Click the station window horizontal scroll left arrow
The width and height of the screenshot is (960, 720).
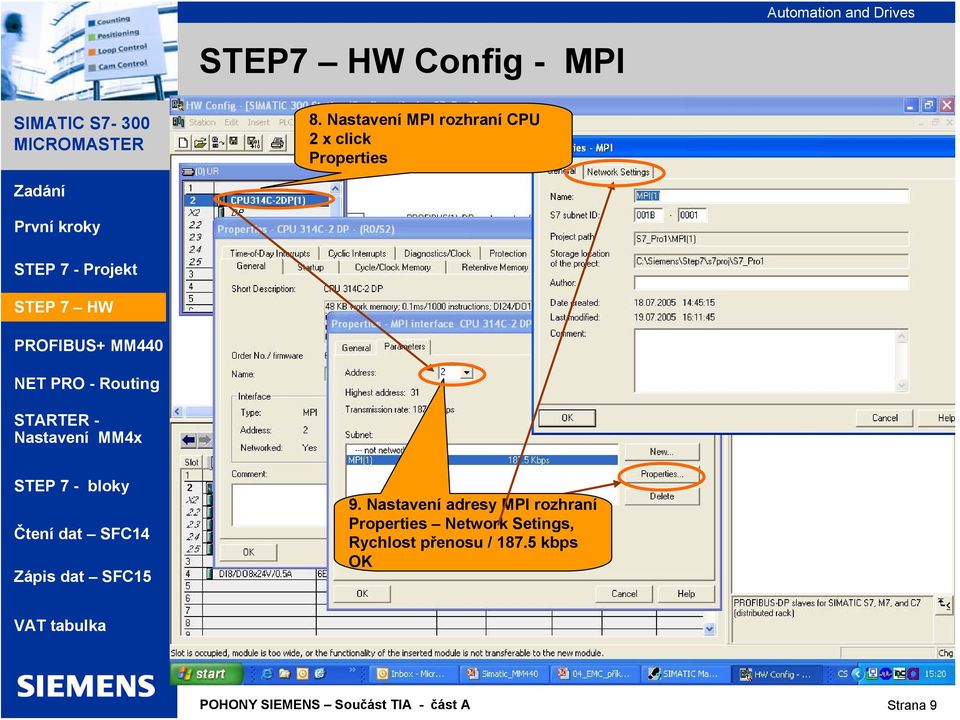click(178, 412)
